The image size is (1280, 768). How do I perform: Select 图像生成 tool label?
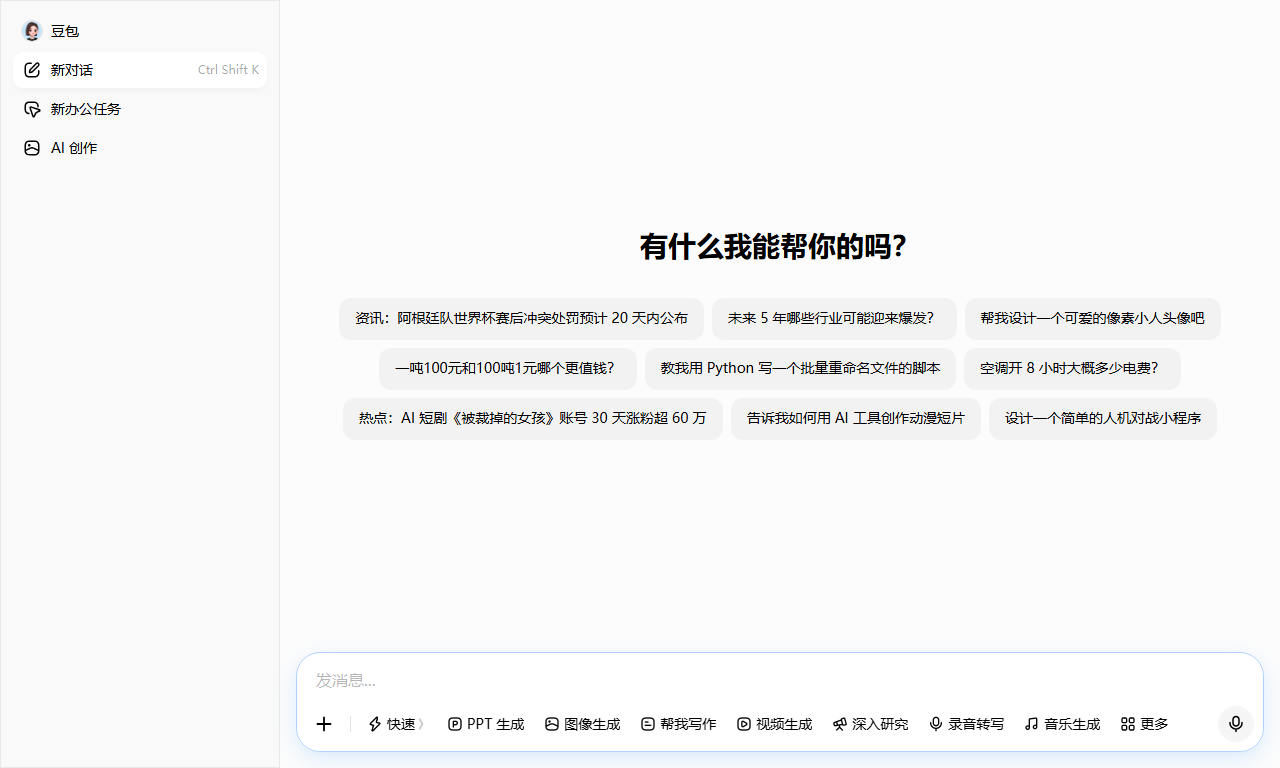tap(592, 724)
